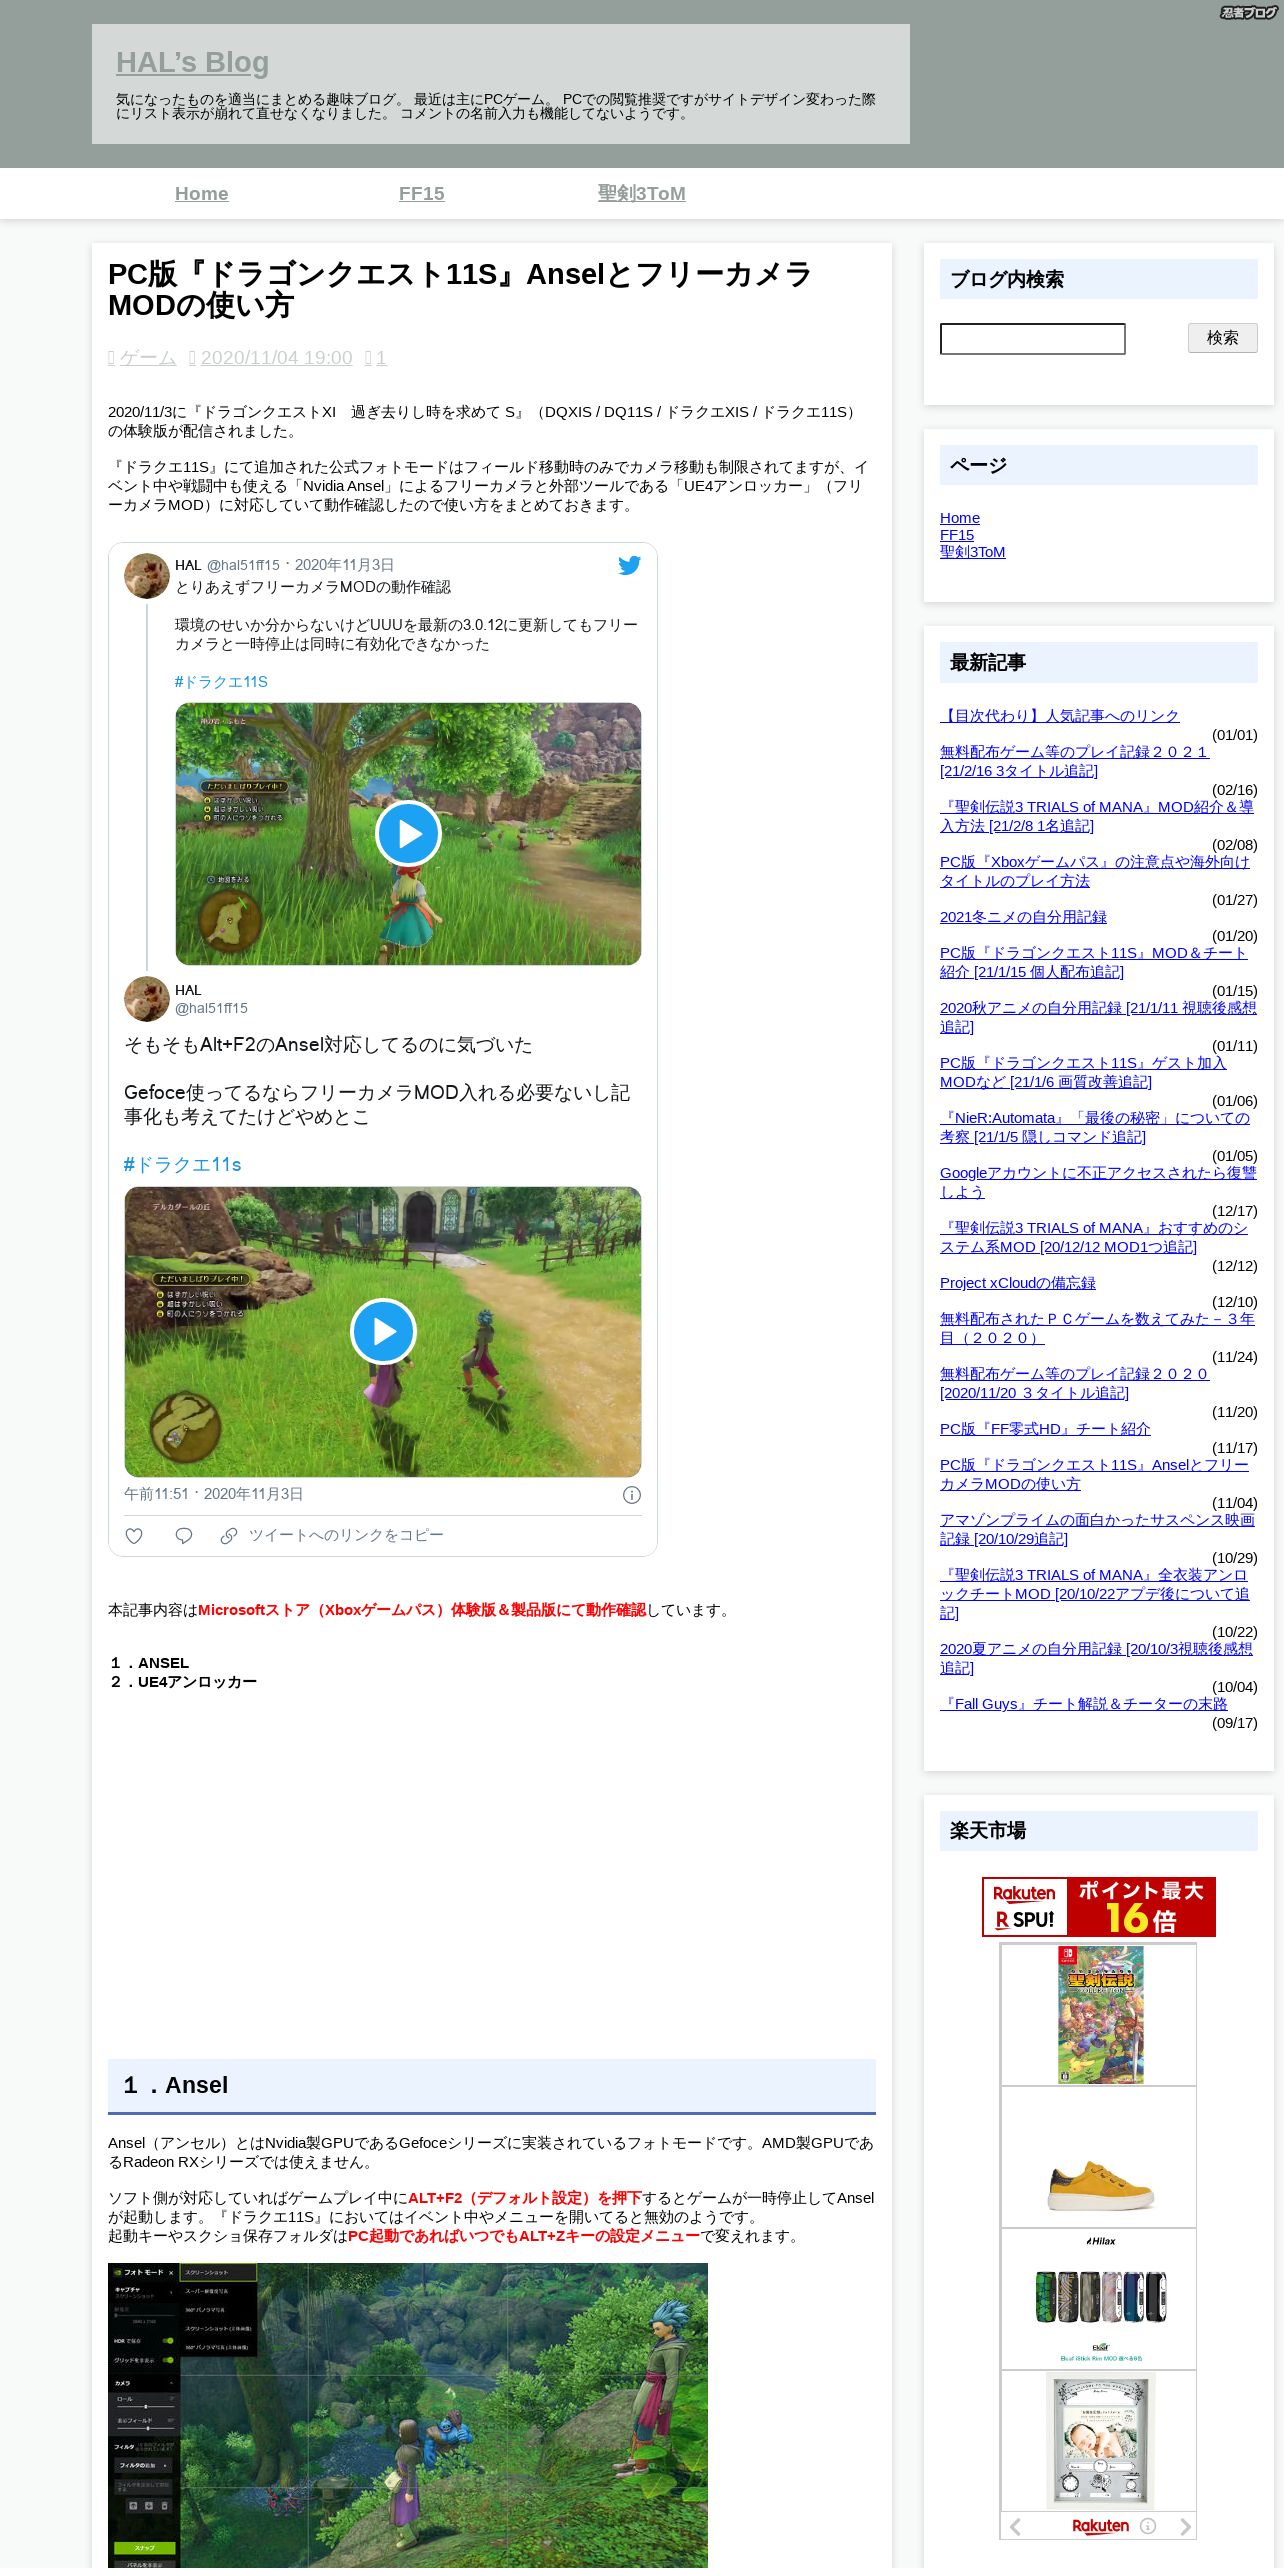The image size is (1284, 2568).
Task: Focus the blog search input field
Action: click(x=1032, y=339)
